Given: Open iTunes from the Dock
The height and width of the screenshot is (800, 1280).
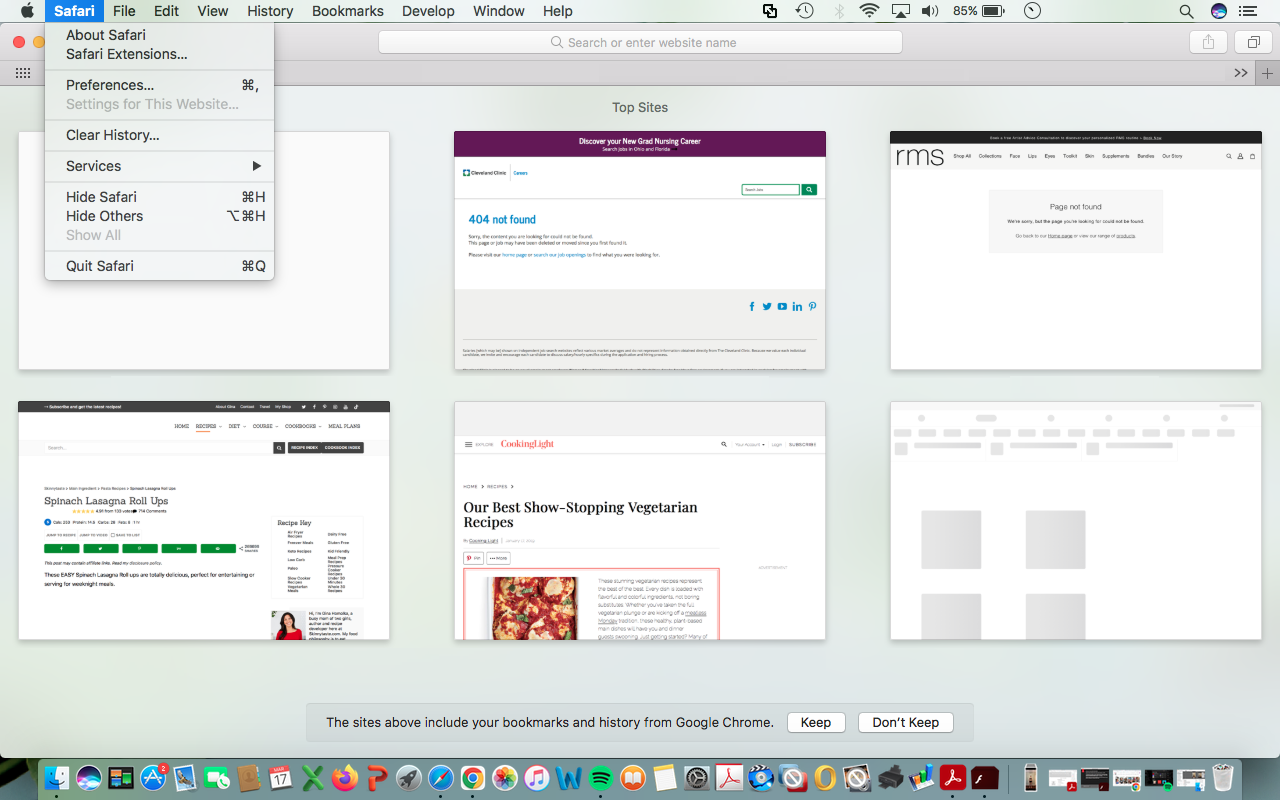Looking at the screenshot, I should [537, 778].
